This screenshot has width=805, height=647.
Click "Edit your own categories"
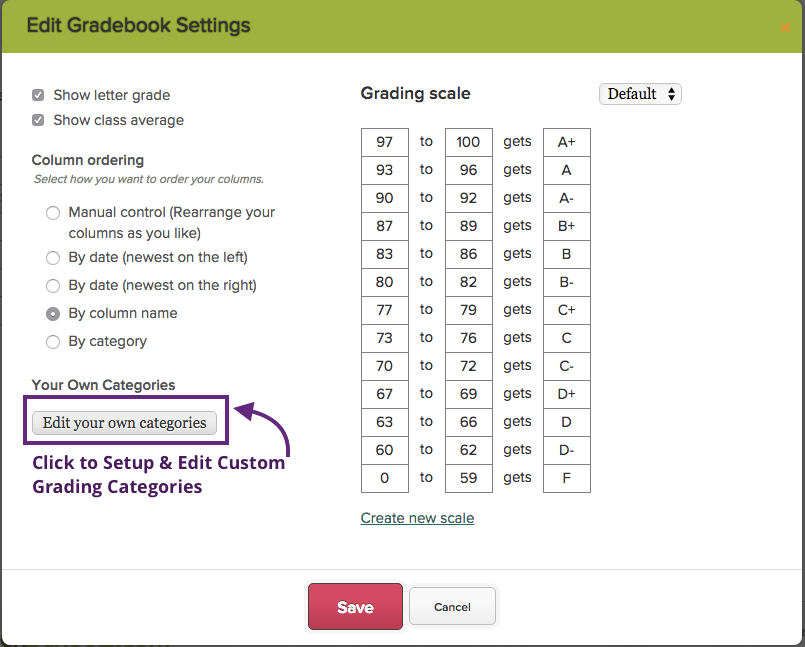click(124, 422)
